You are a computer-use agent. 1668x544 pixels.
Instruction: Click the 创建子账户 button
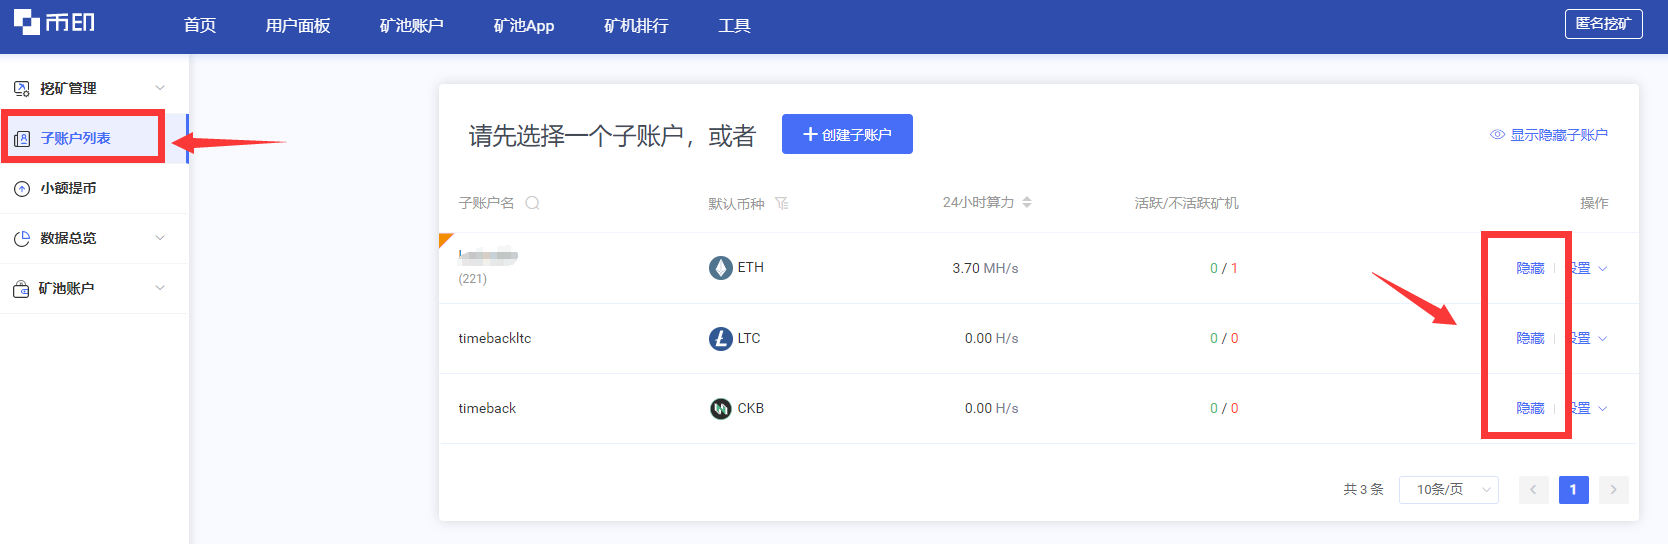(847, 134)
